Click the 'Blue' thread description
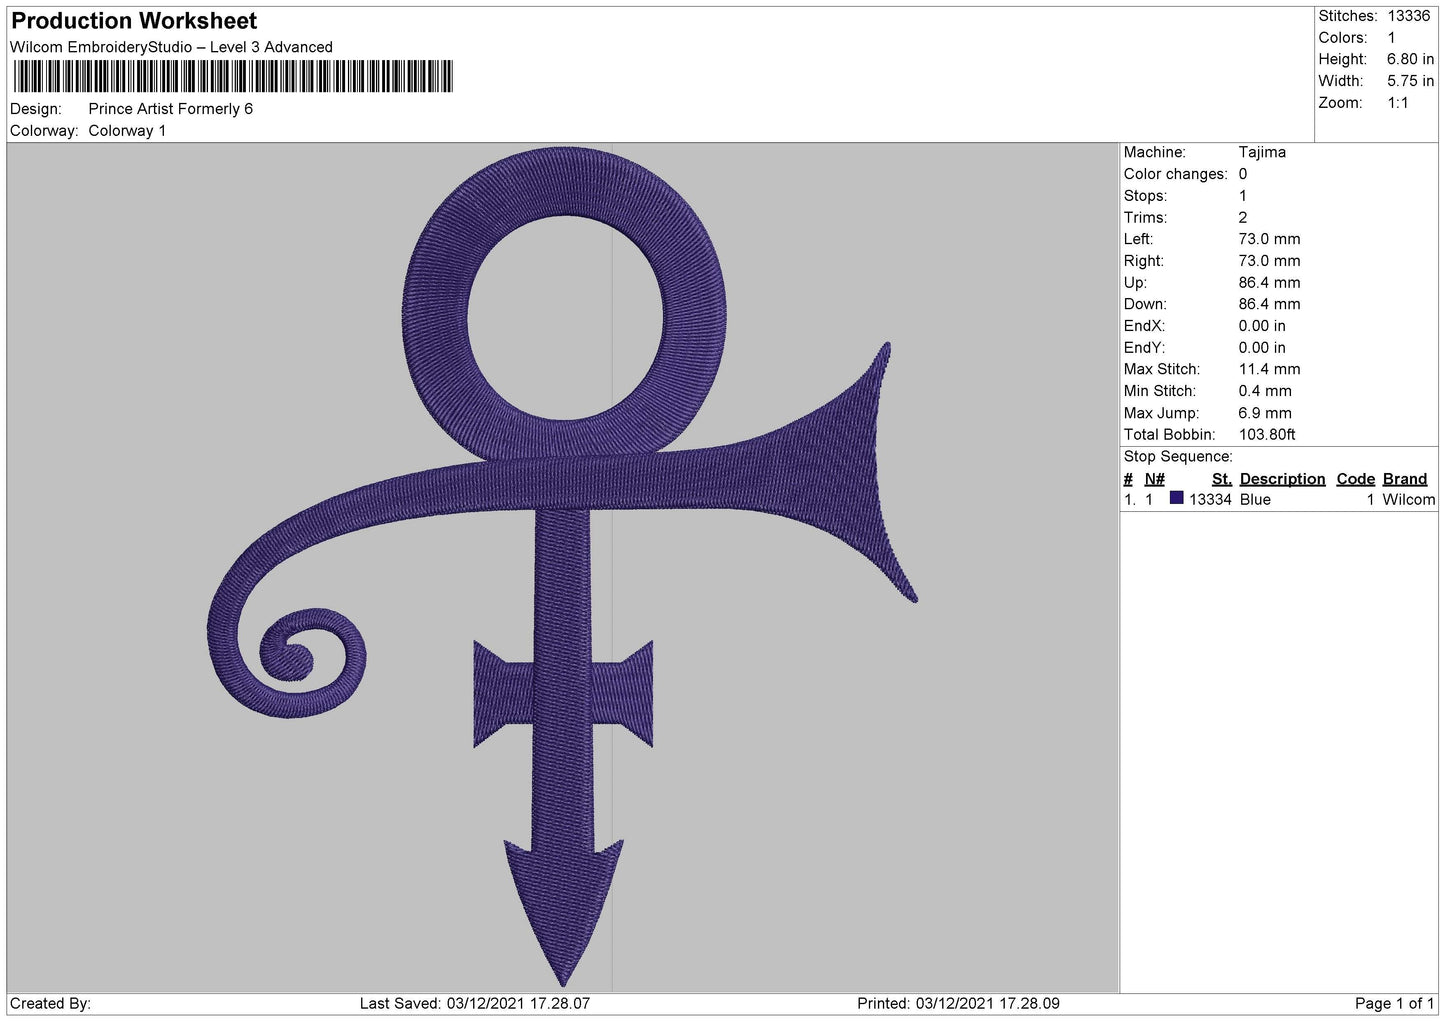 [x=1255, y=500]
